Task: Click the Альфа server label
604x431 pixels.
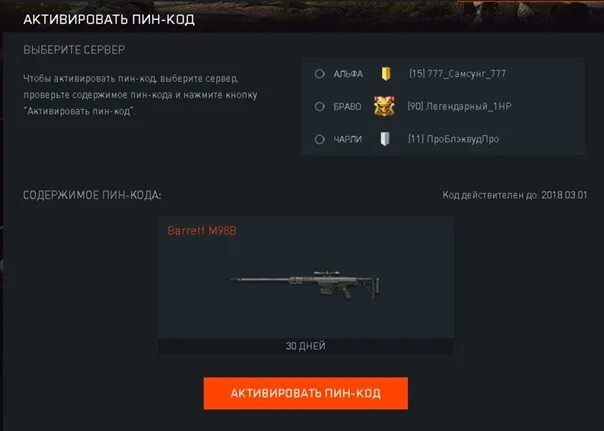Action: pyautogui.click(x=348, y=74)
